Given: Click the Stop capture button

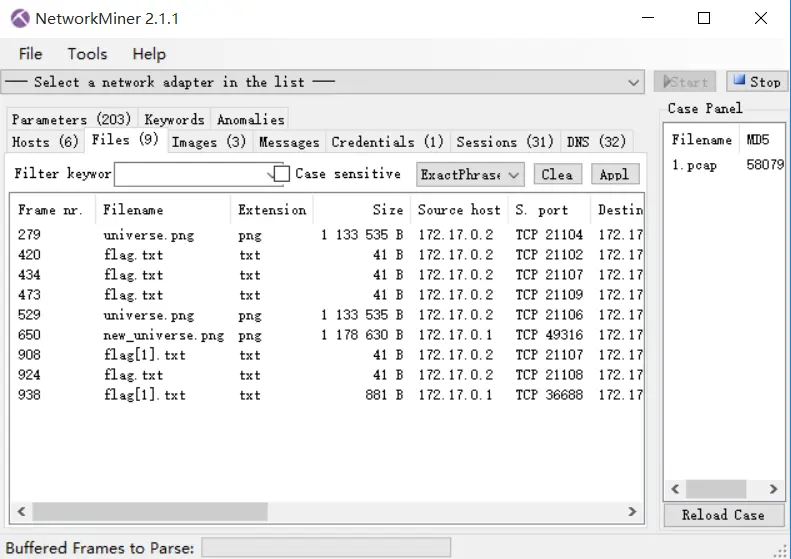Looking at the screenshot, I should point(757,81).
